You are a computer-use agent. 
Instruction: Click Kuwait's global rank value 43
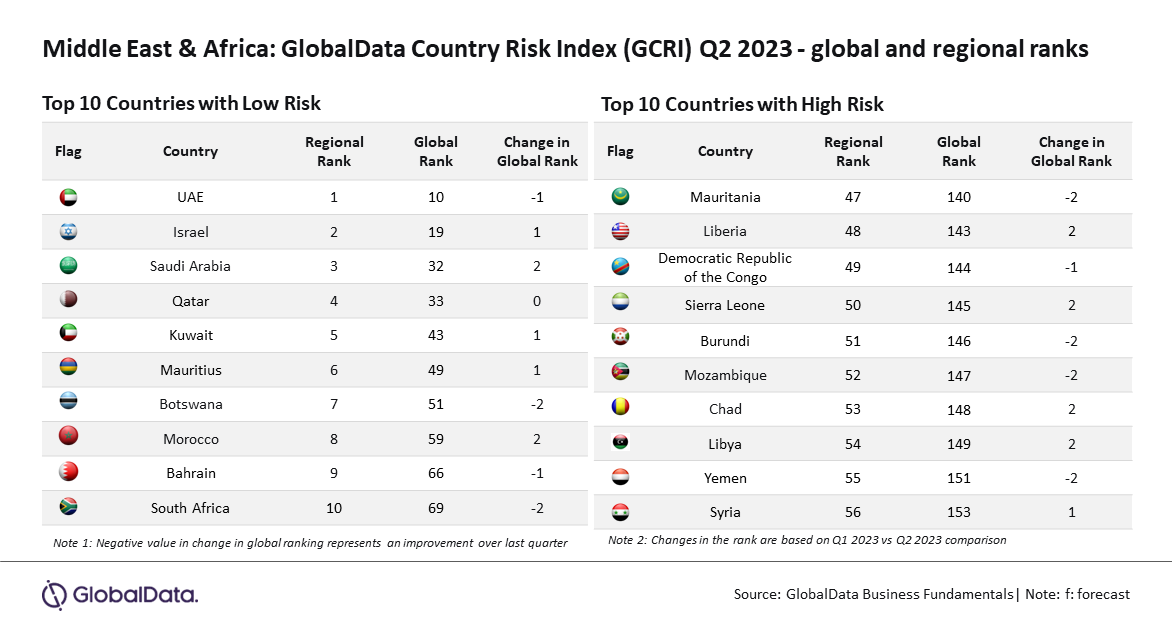436,335
